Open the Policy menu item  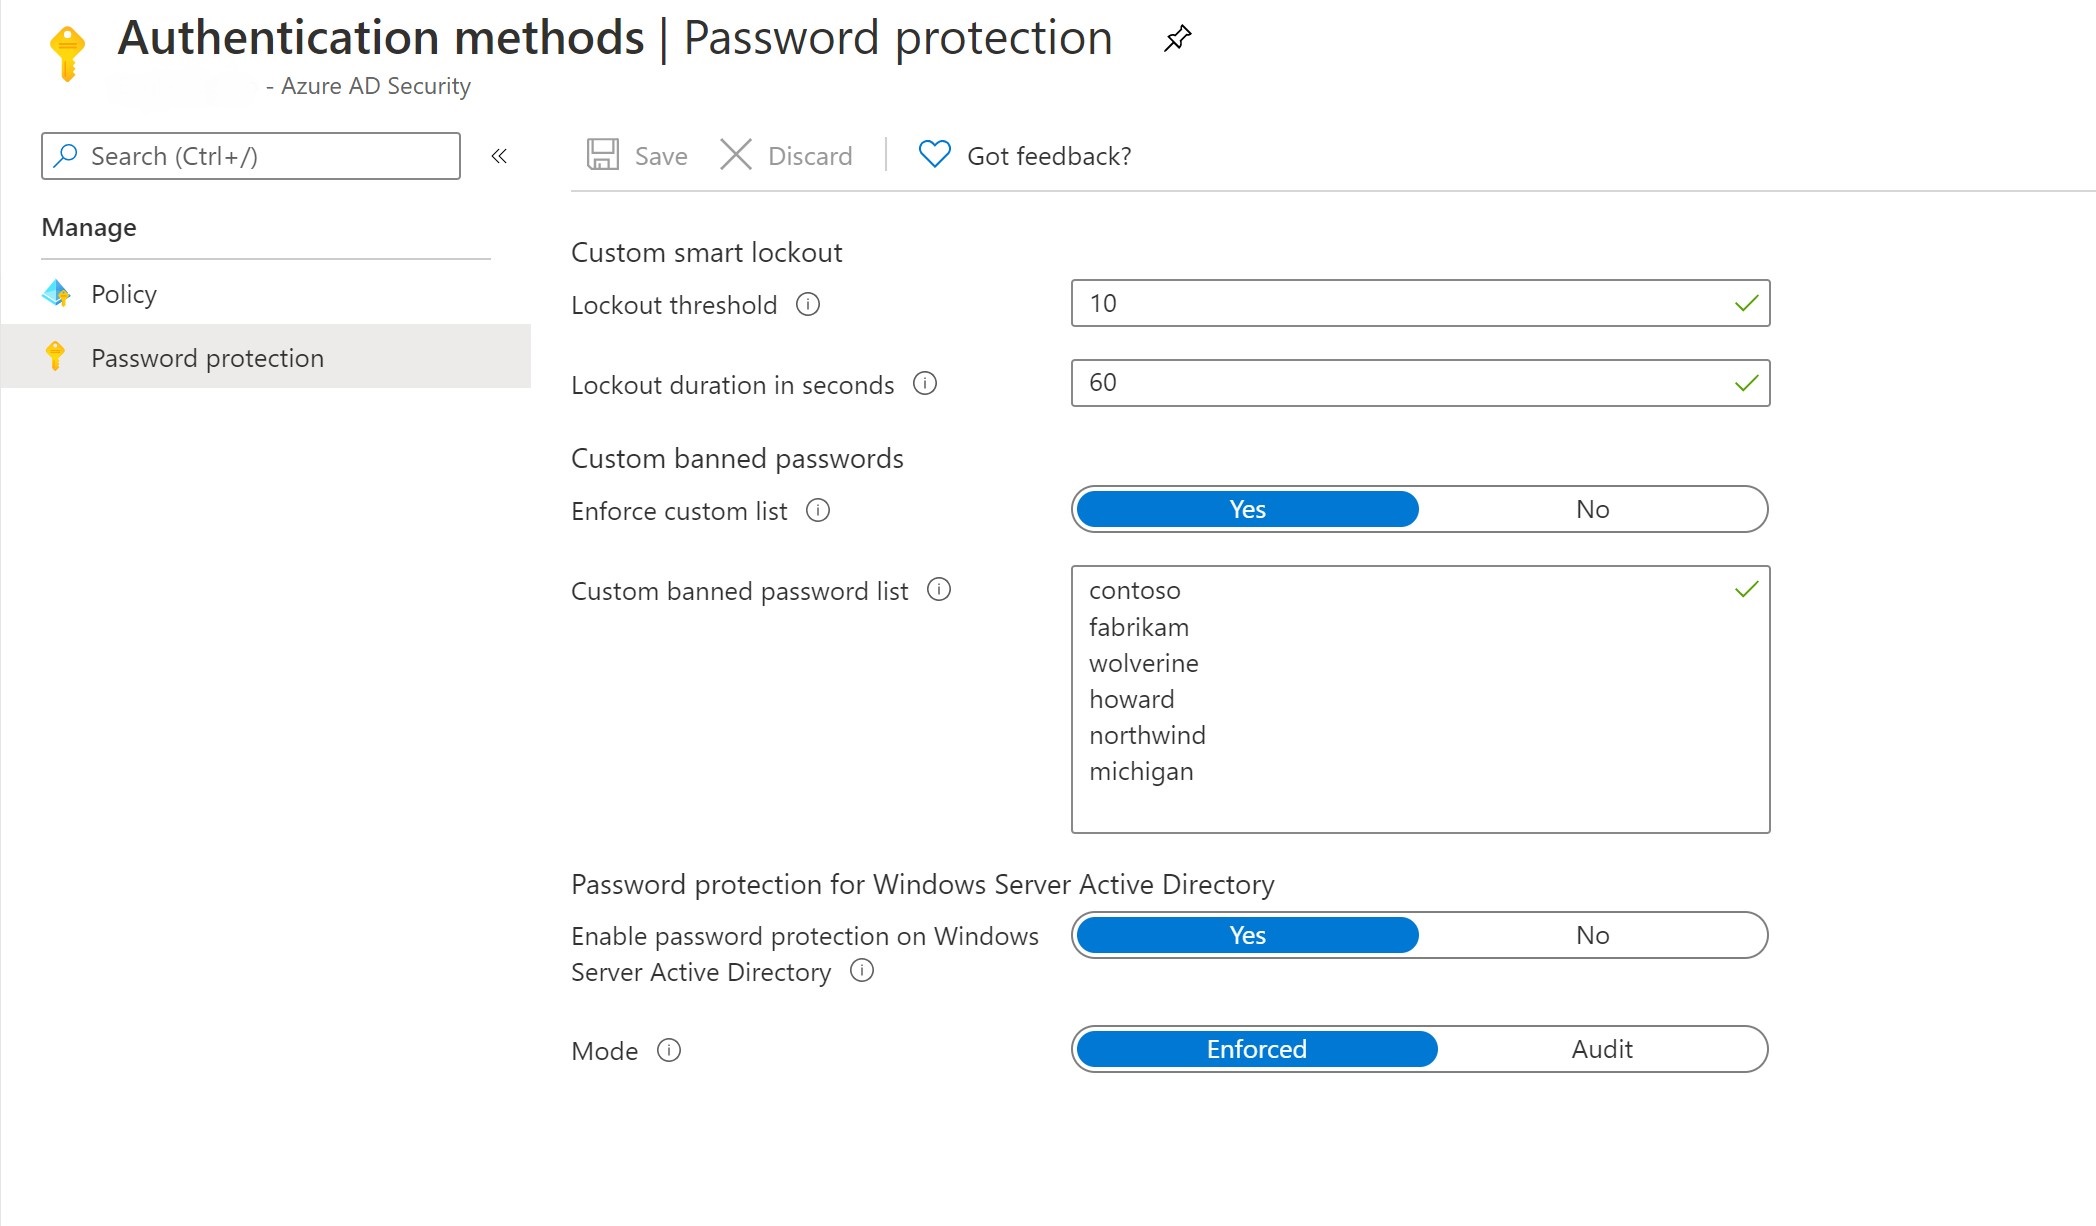[123, 292]
